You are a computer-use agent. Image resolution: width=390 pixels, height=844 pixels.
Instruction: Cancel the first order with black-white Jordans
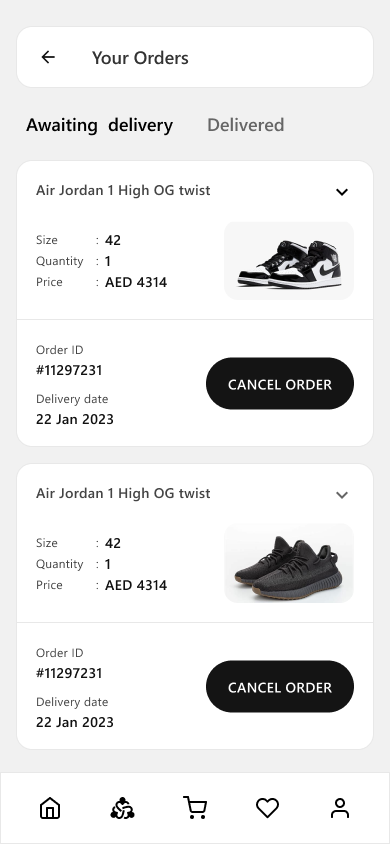[280, 384]
